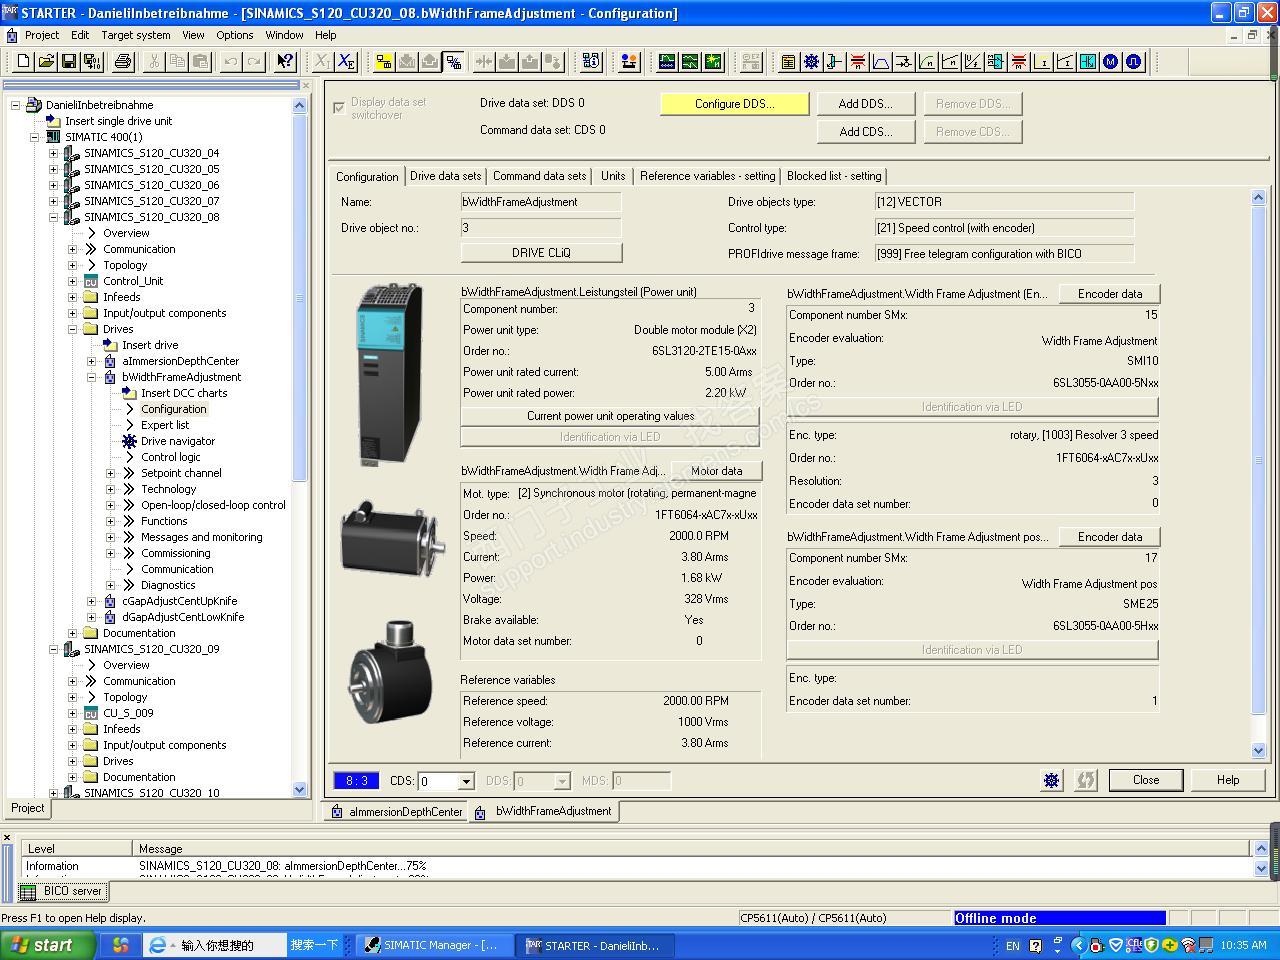The height and width of the screenshot is (960, 1280).
Task: Click the Open project folder icon
Action: click(x=46, y=62)
